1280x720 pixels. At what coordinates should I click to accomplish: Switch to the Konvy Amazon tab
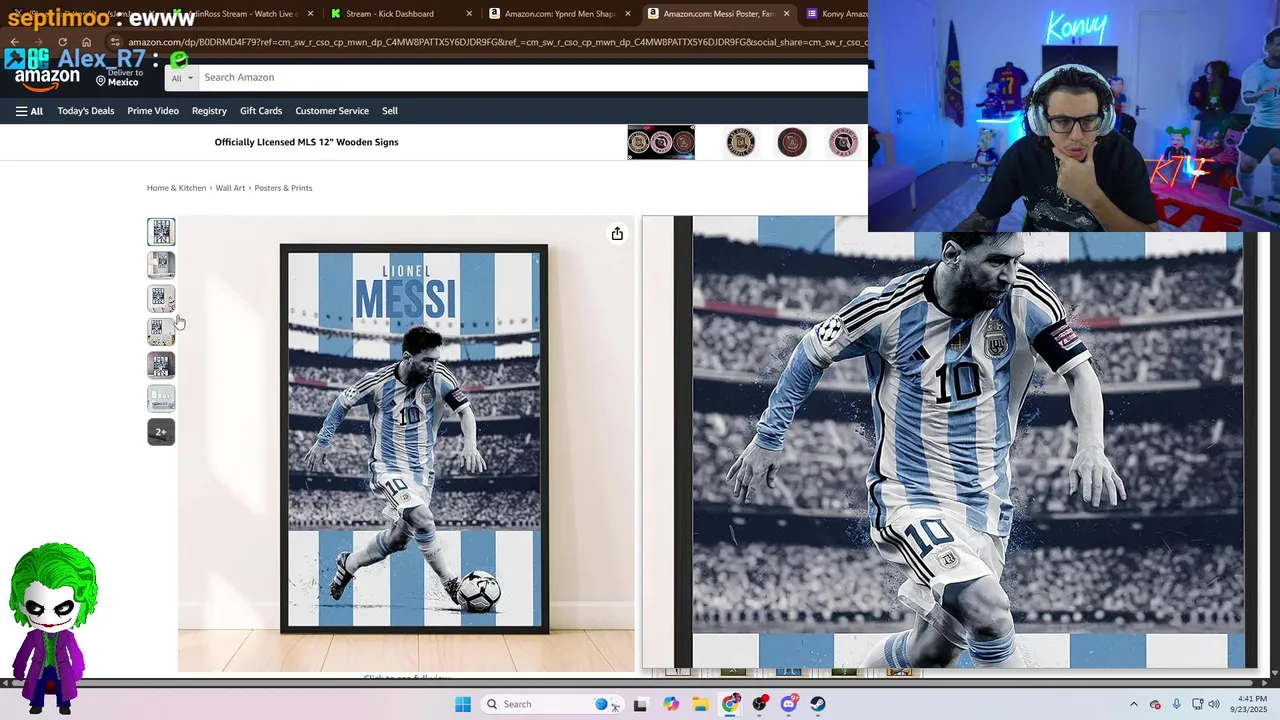836,14
